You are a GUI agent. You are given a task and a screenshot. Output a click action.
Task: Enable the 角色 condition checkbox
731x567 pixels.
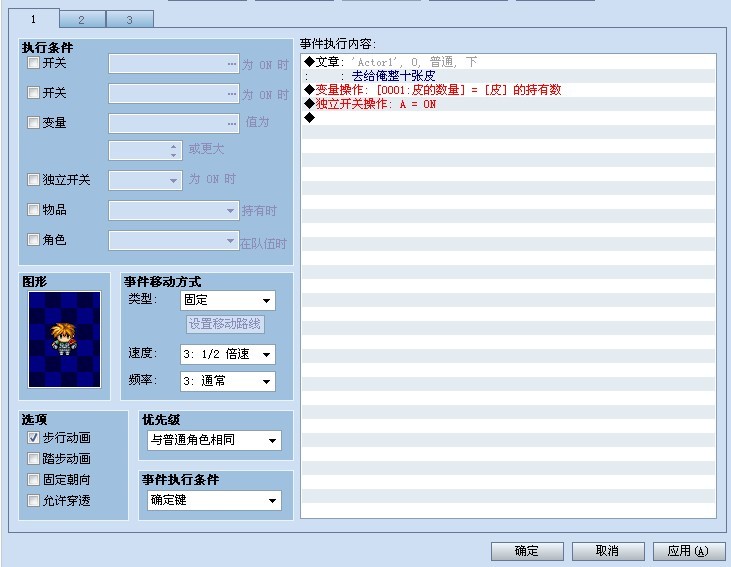point(33,240)
